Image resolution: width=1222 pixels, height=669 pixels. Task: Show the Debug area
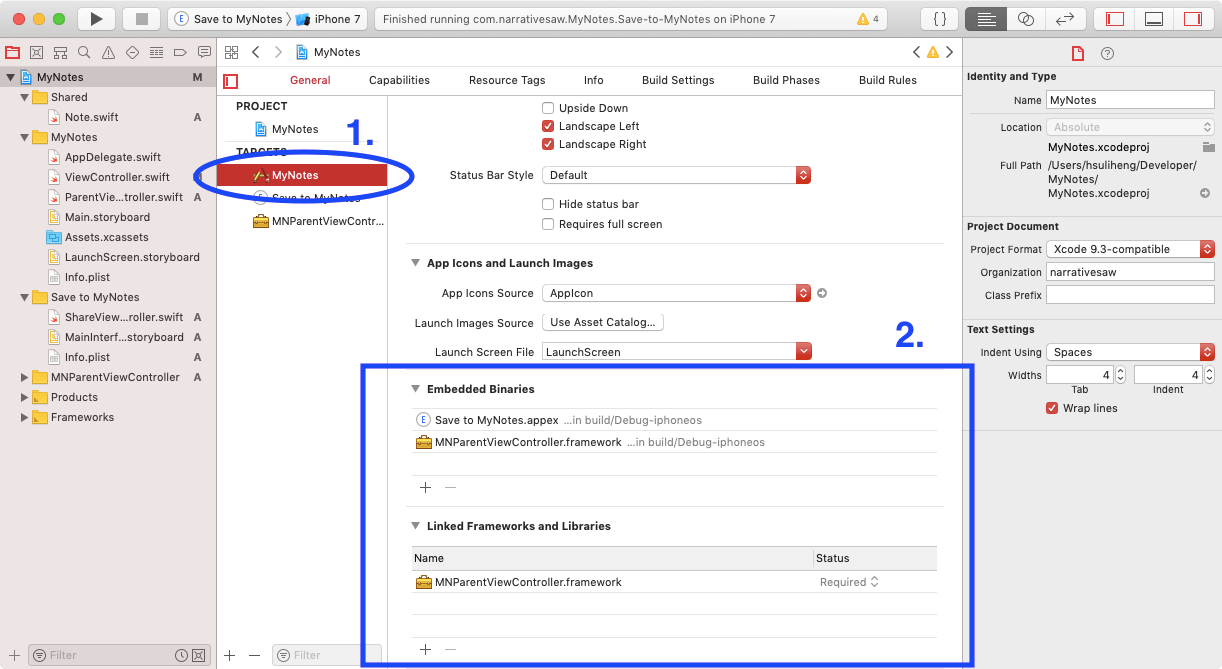[1153, 19]
